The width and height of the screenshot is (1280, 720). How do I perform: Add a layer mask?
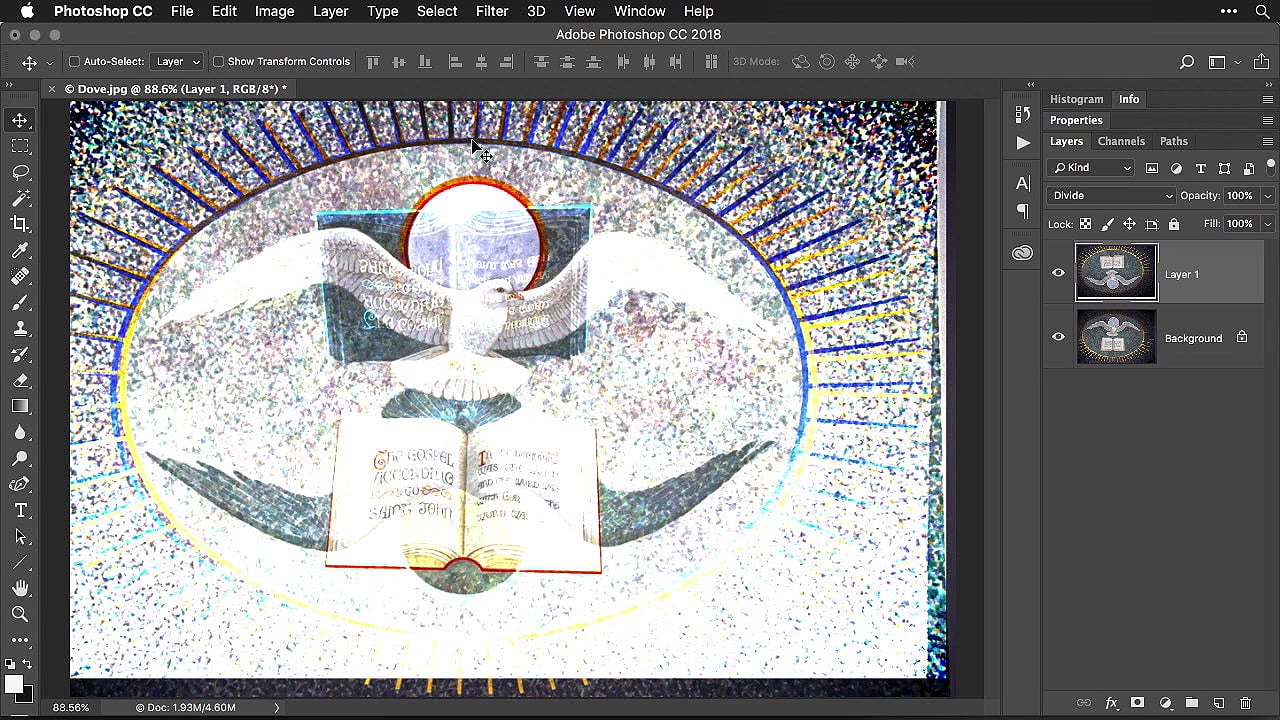tap(1137, 703)
